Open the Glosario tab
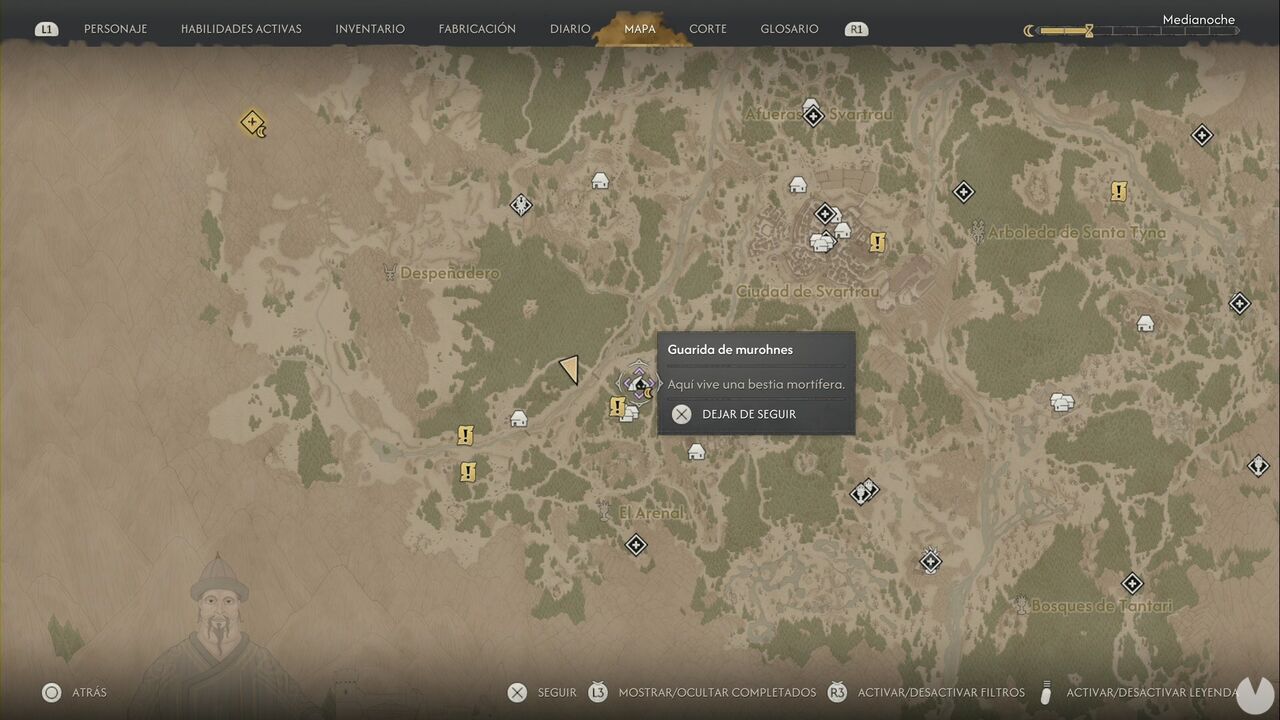 point(789,29)
